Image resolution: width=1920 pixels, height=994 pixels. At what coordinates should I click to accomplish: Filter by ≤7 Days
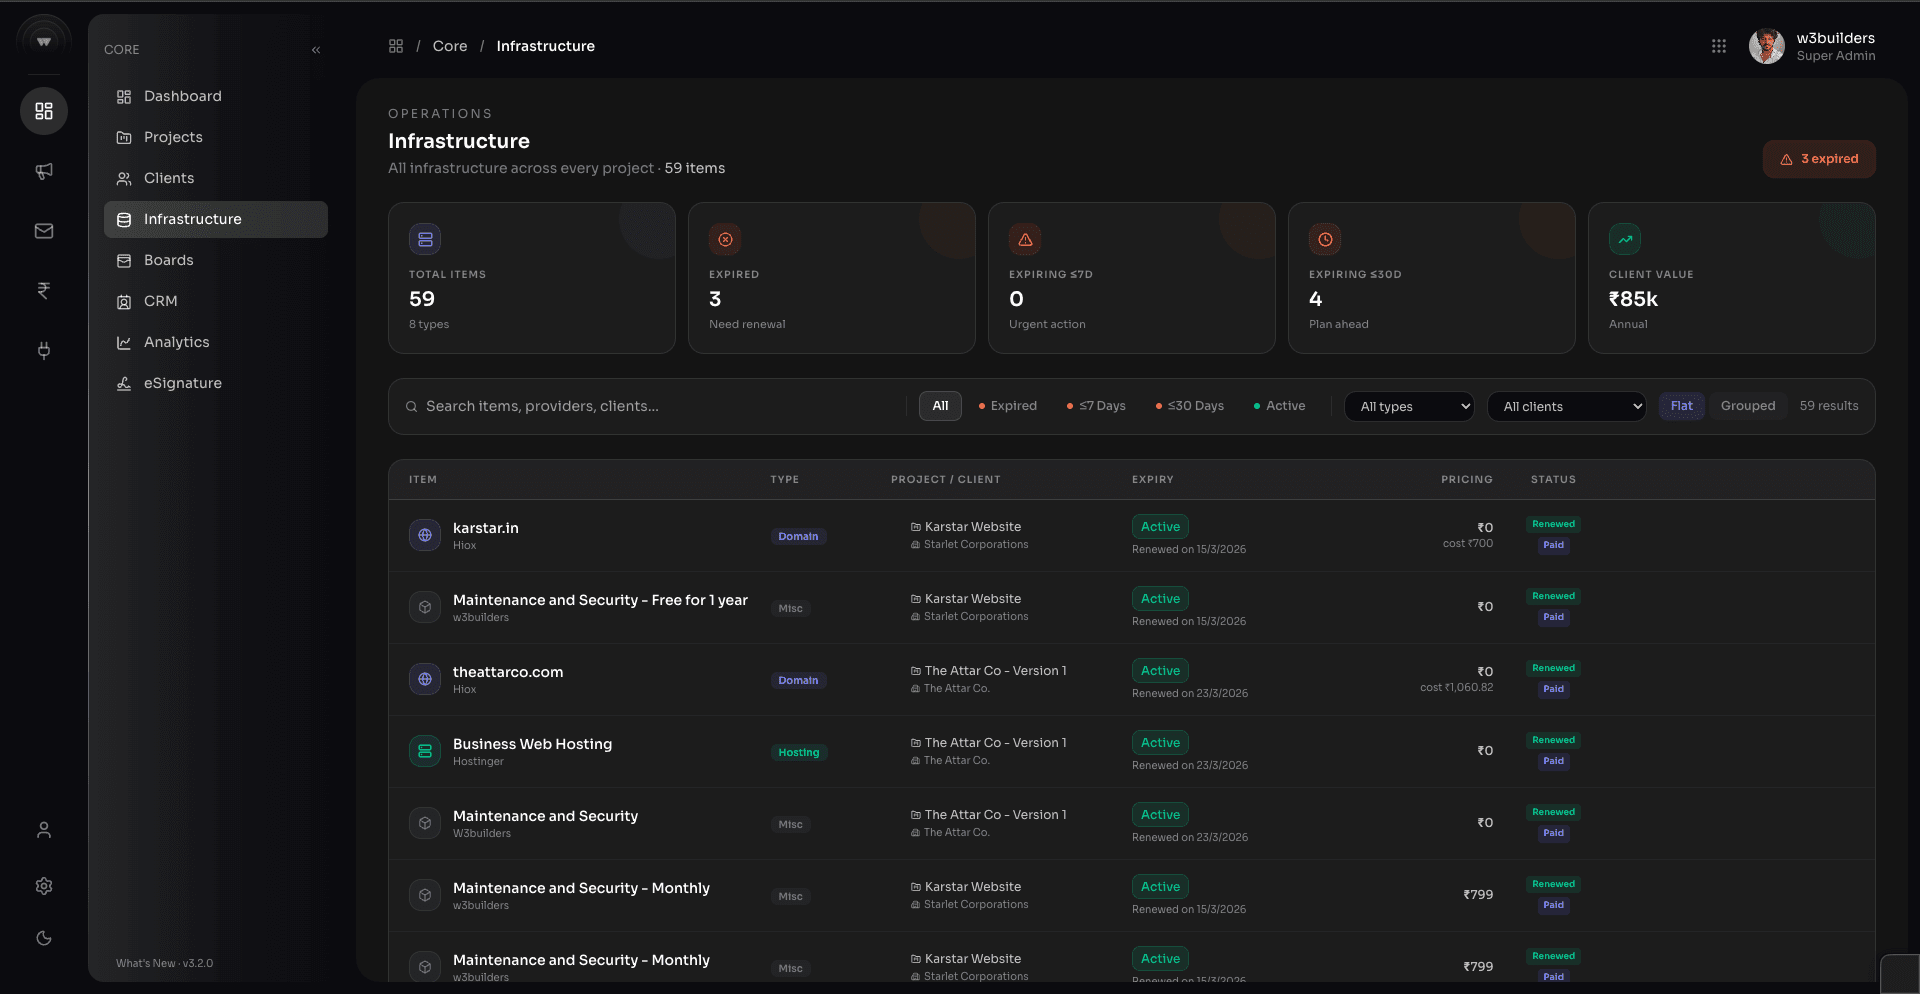tap(1096, 406)
